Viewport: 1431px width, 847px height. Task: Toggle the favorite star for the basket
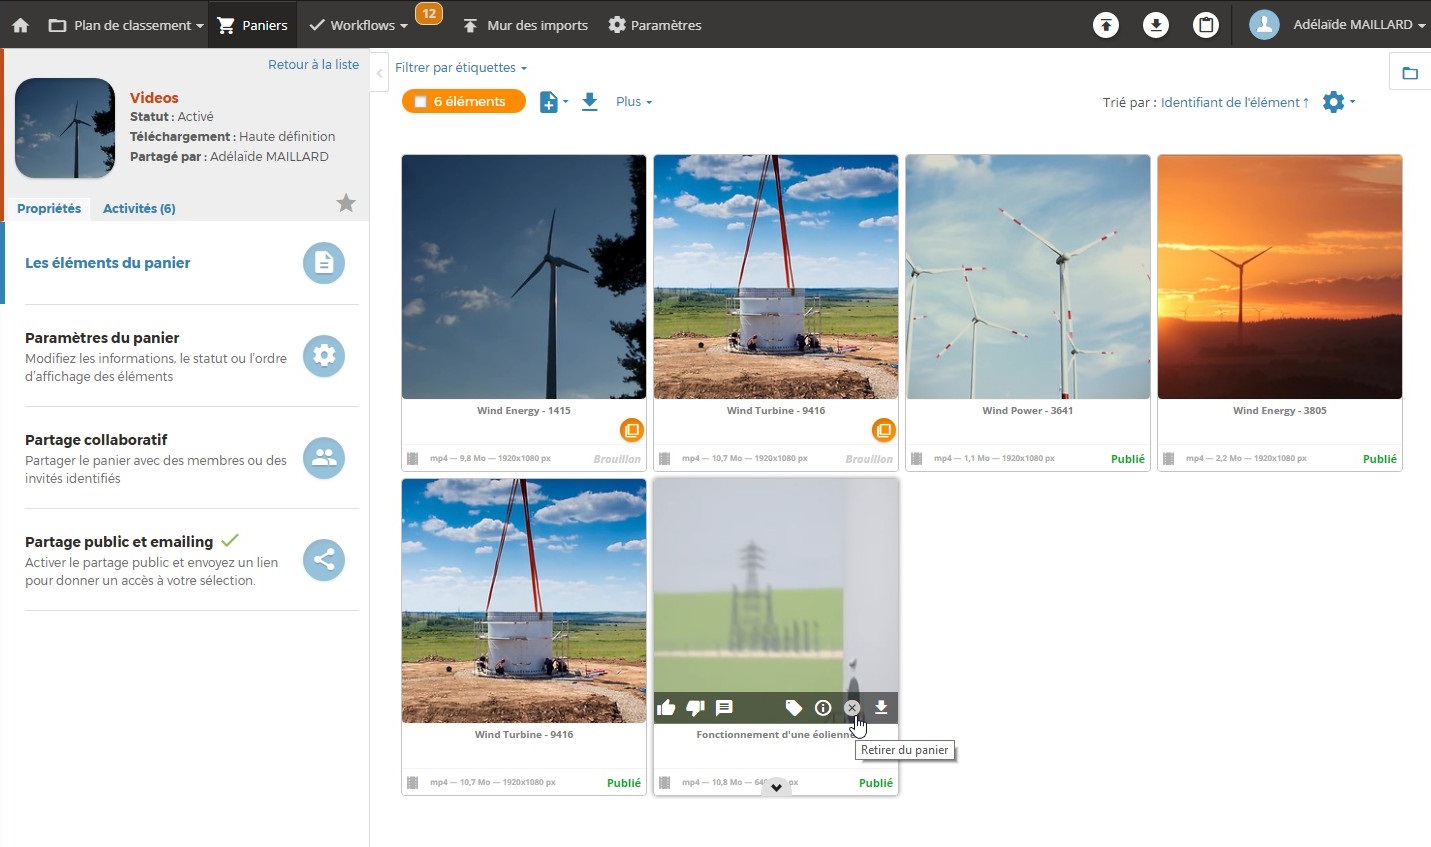pyautogui.click(x=346, y=204)
